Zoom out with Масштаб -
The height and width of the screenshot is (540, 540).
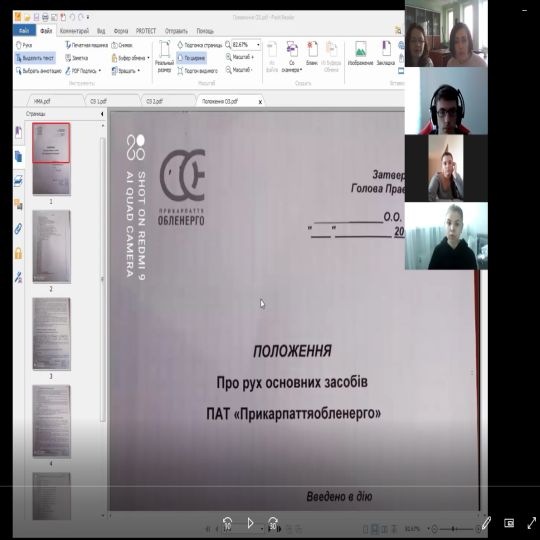239,70
